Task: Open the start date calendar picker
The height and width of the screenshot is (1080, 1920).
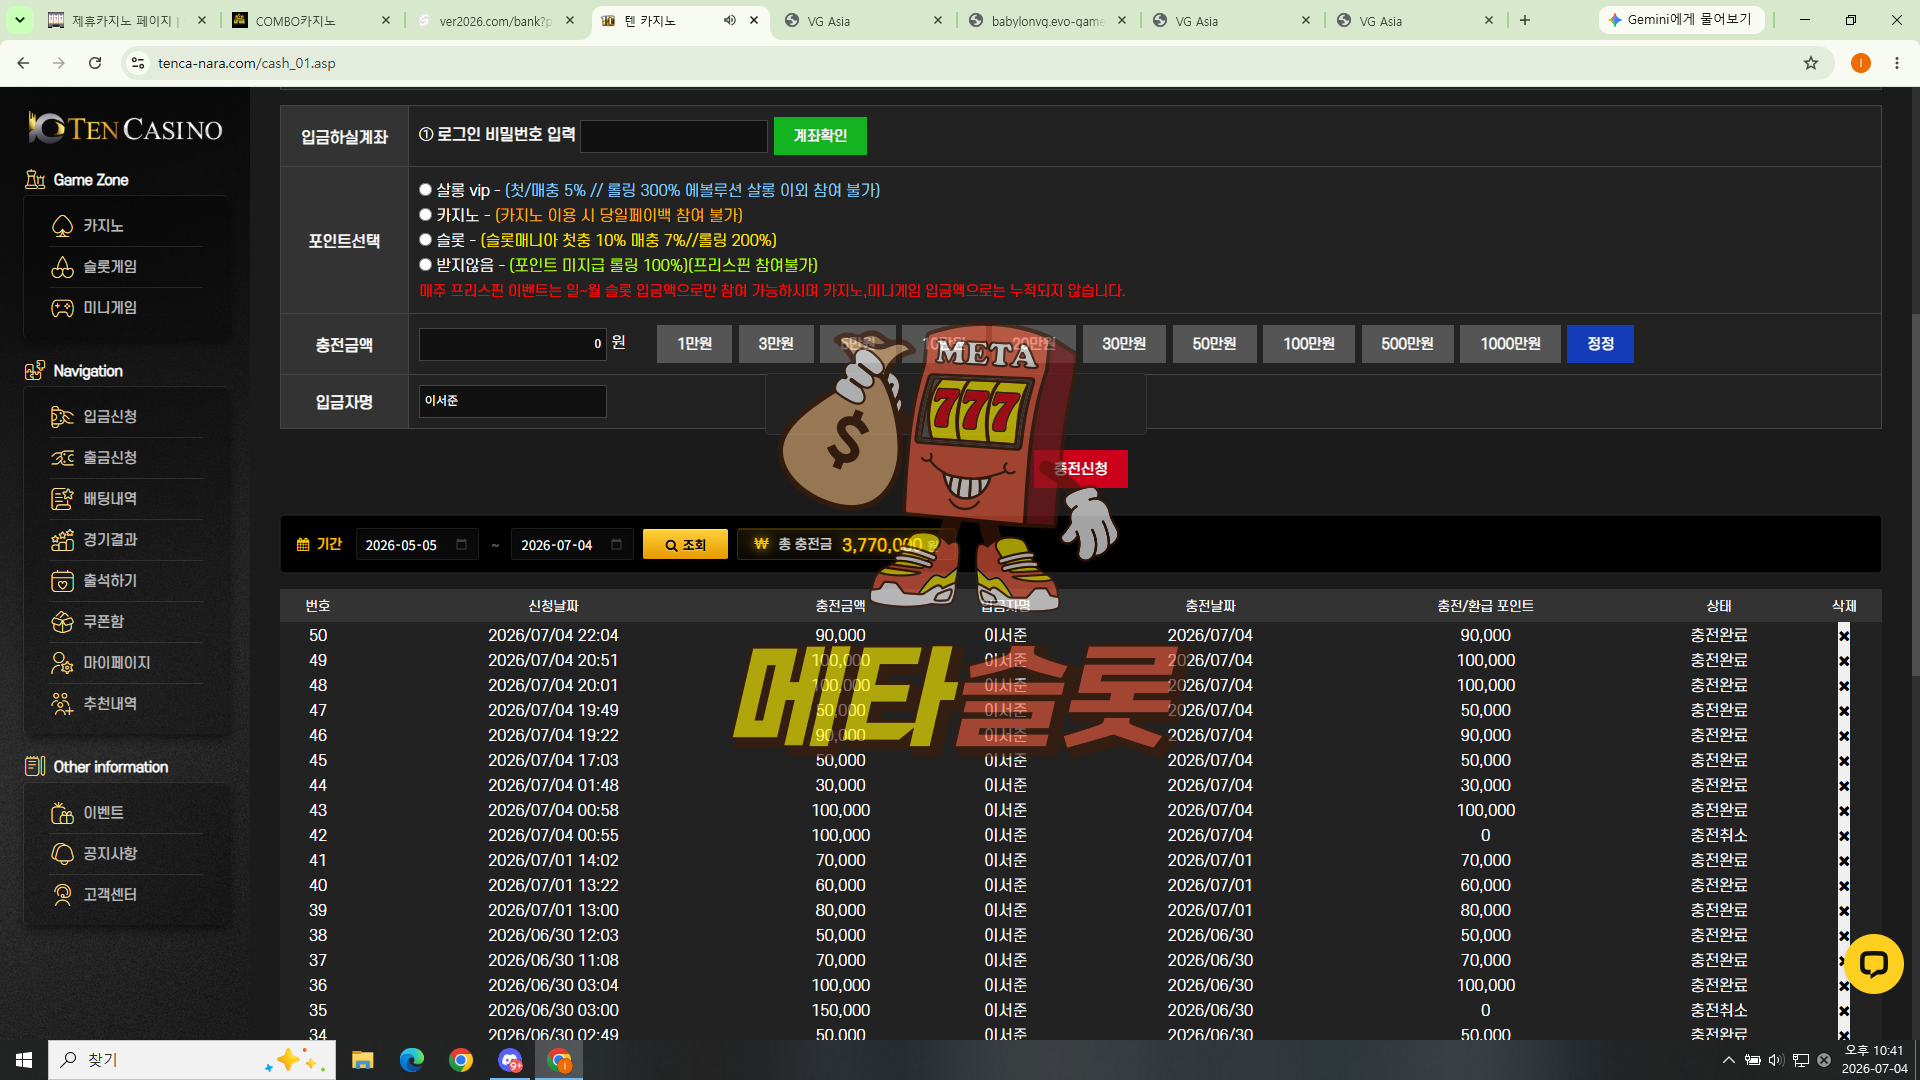Action: 461,545
